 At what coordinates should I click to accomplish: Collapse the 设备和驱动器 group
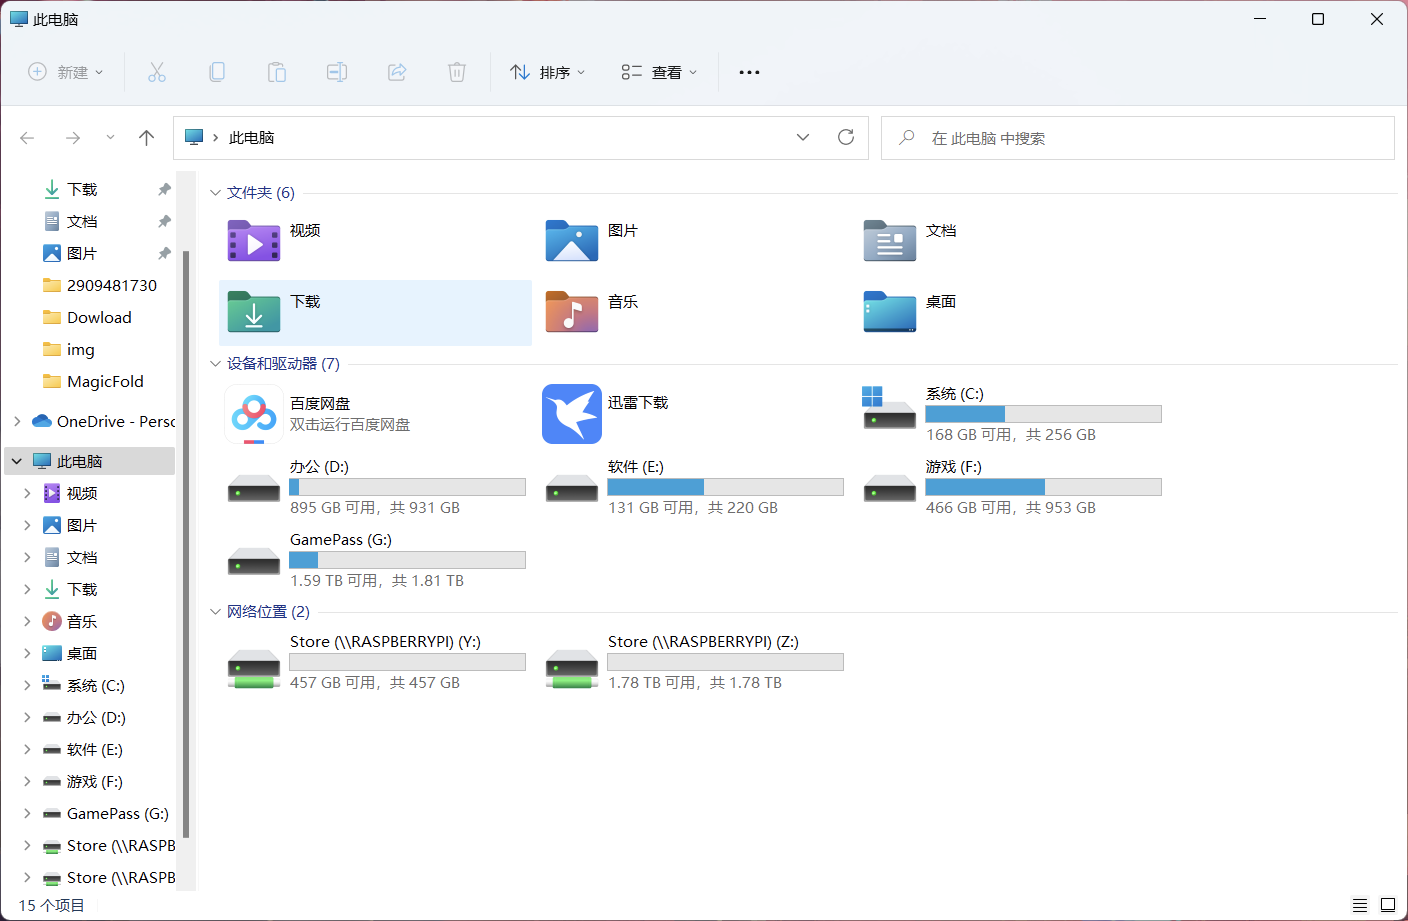215,364
